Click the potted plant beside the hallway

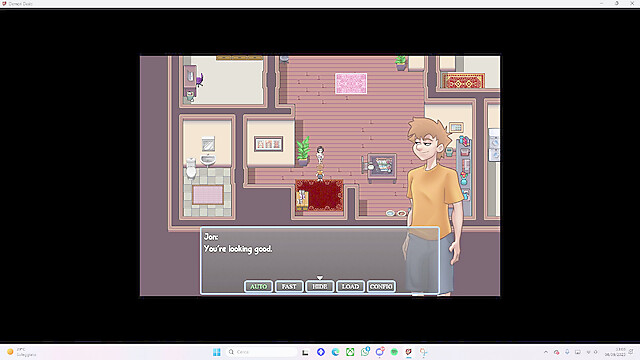(x=303, y=151)
